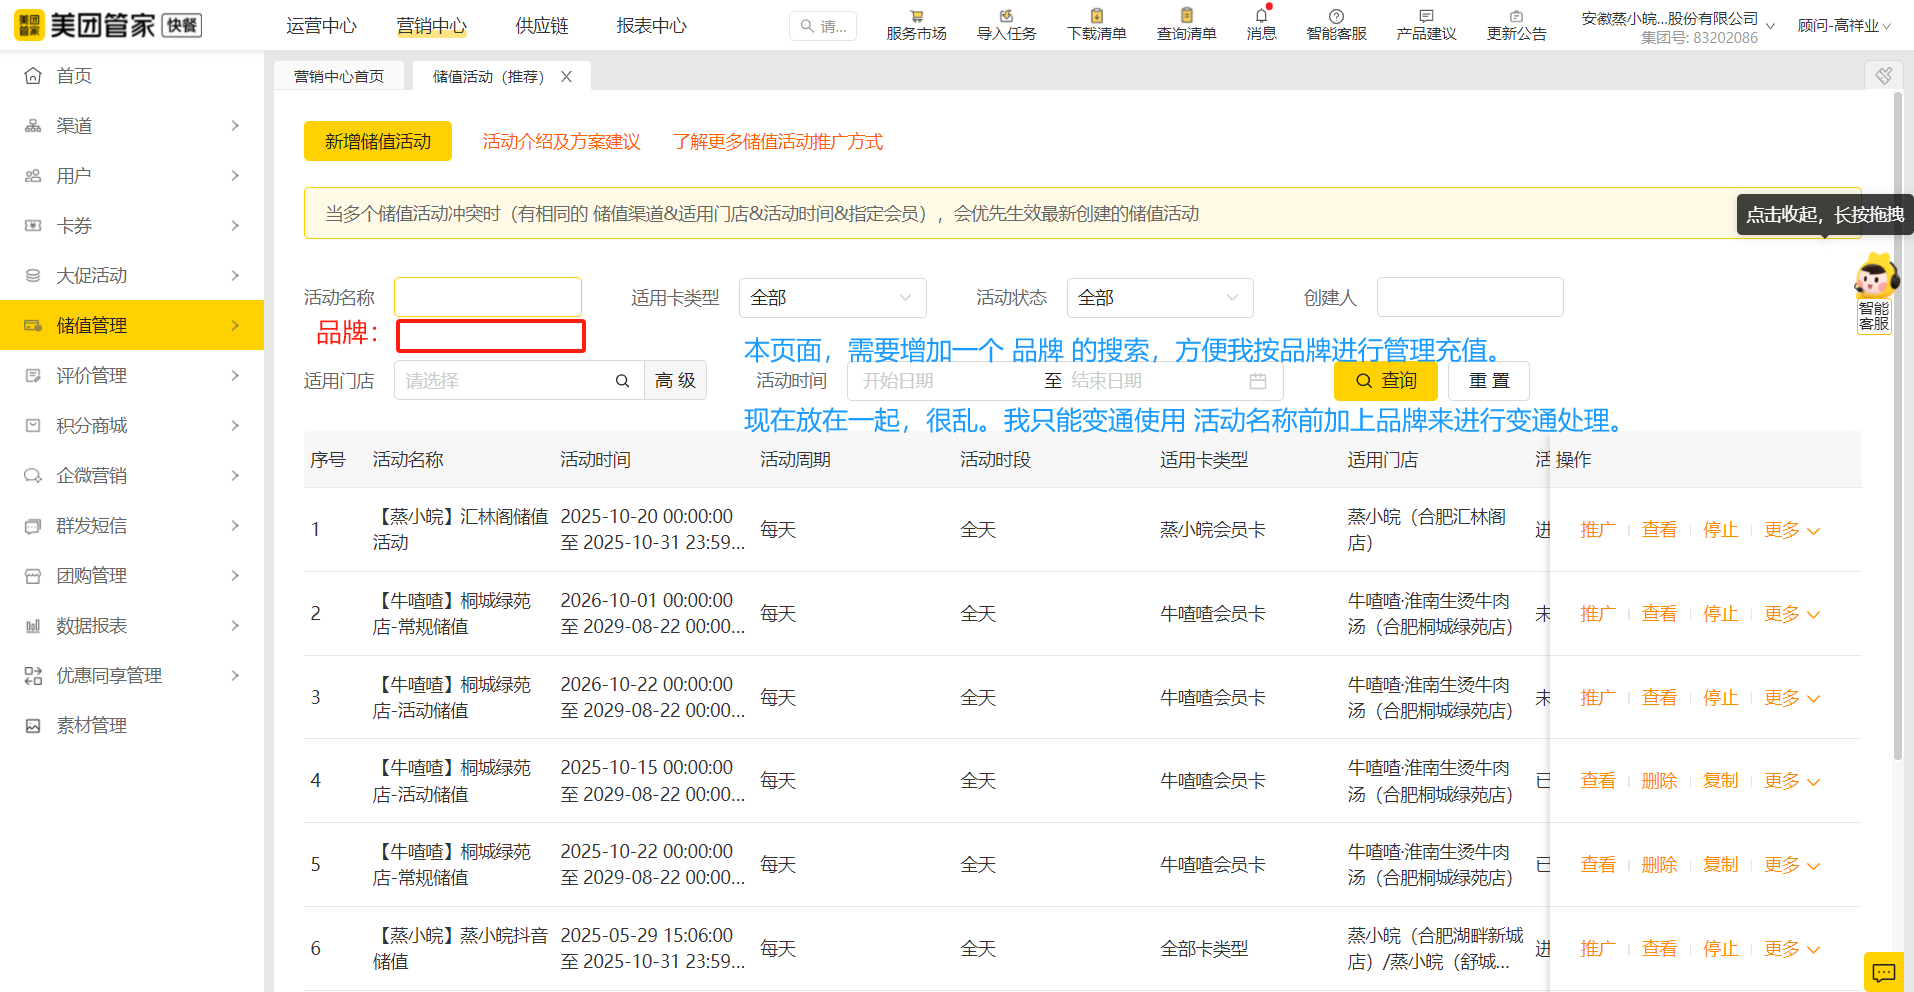Open 产品建议 feedback icon
The height and width of the screenshot is (992, 1914).
[1426, 17]
